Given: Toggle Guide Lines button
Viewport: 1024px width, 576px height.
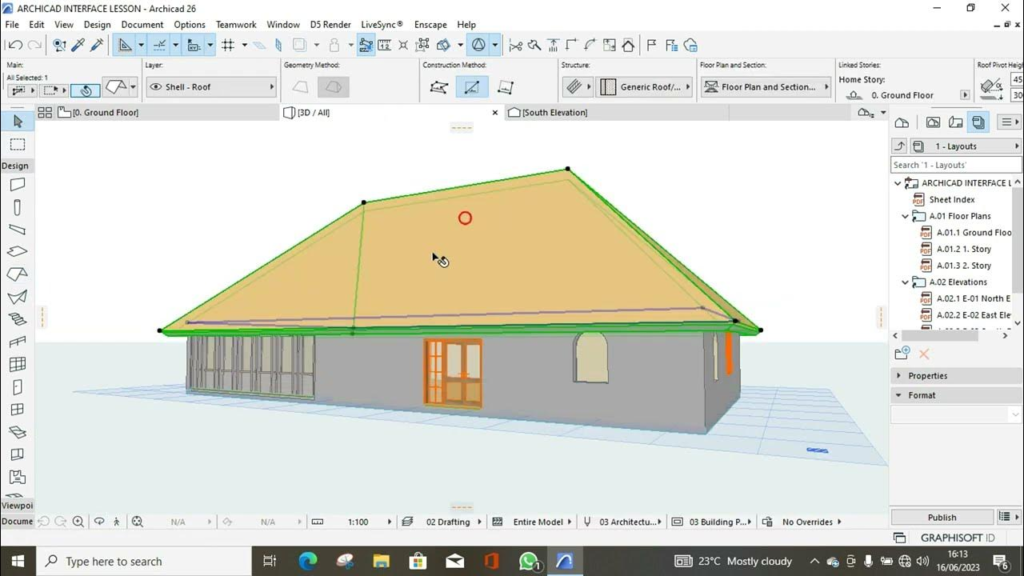Looking at the screenshot, I should [125, 45].
